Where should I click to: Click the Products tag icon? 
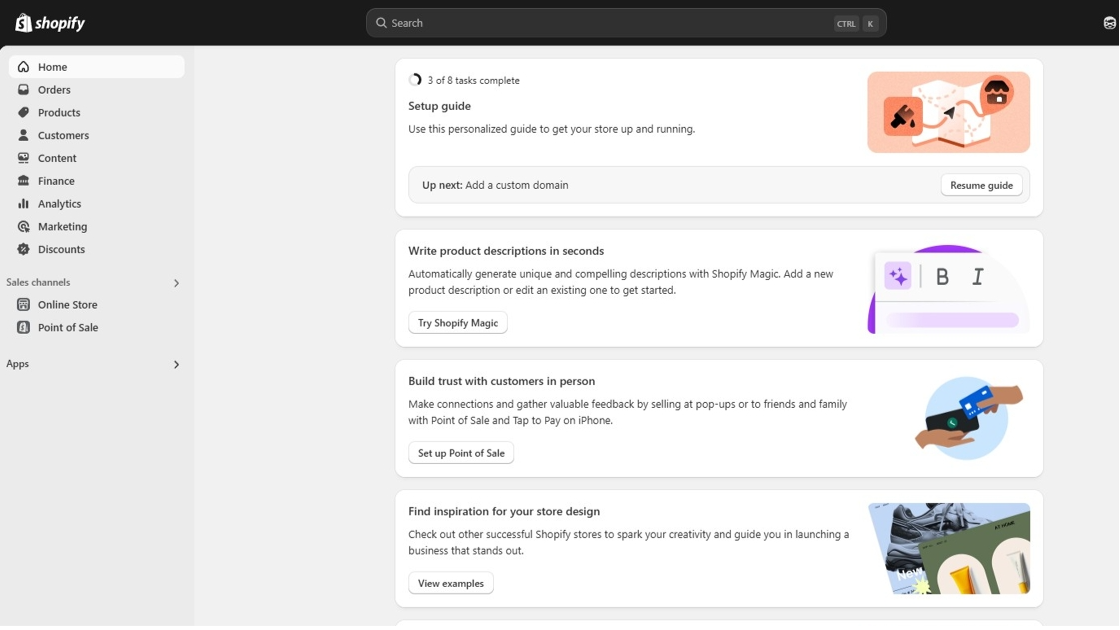[24, 113]
